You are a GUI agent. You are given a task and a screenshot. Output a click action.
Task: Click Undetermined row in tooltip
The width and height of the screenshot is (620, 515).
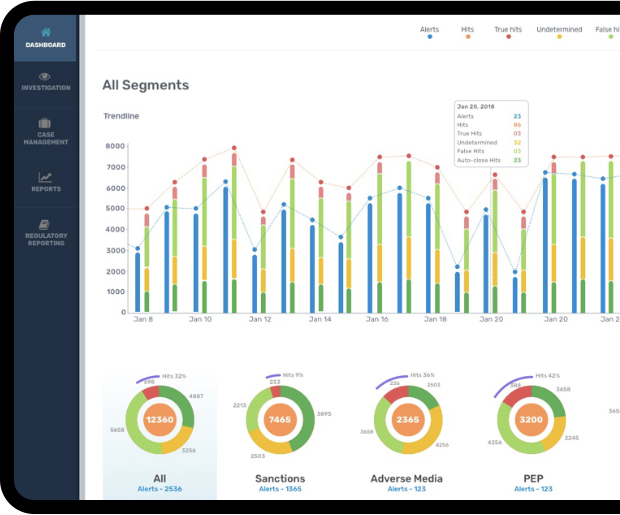(489, 142)
